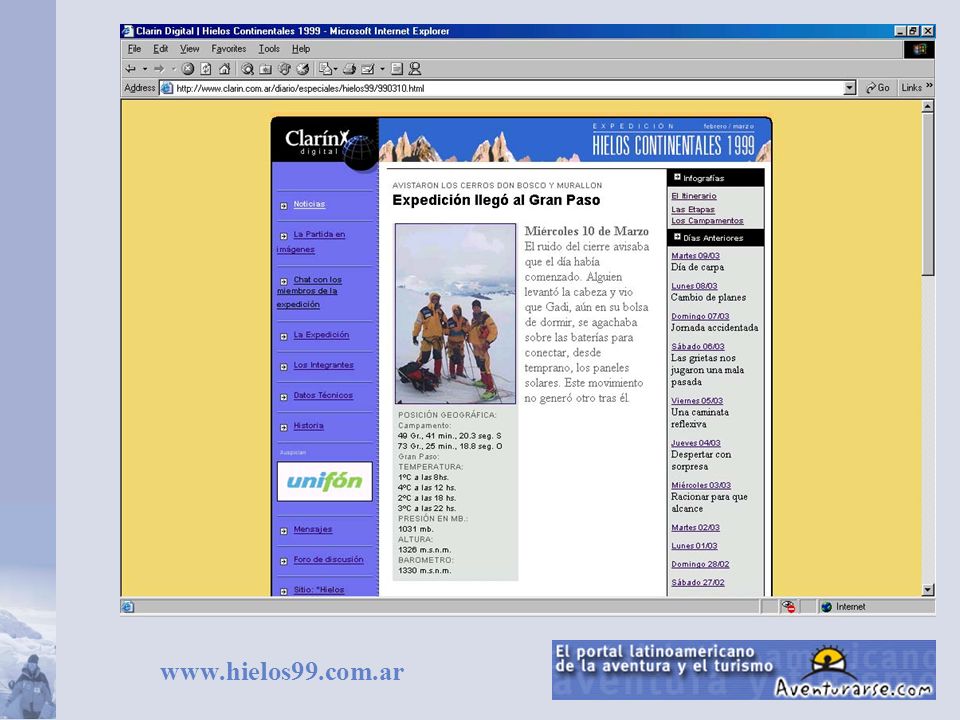Open the Los Integrantes link
960x720 pixels.
click(323, 365)
